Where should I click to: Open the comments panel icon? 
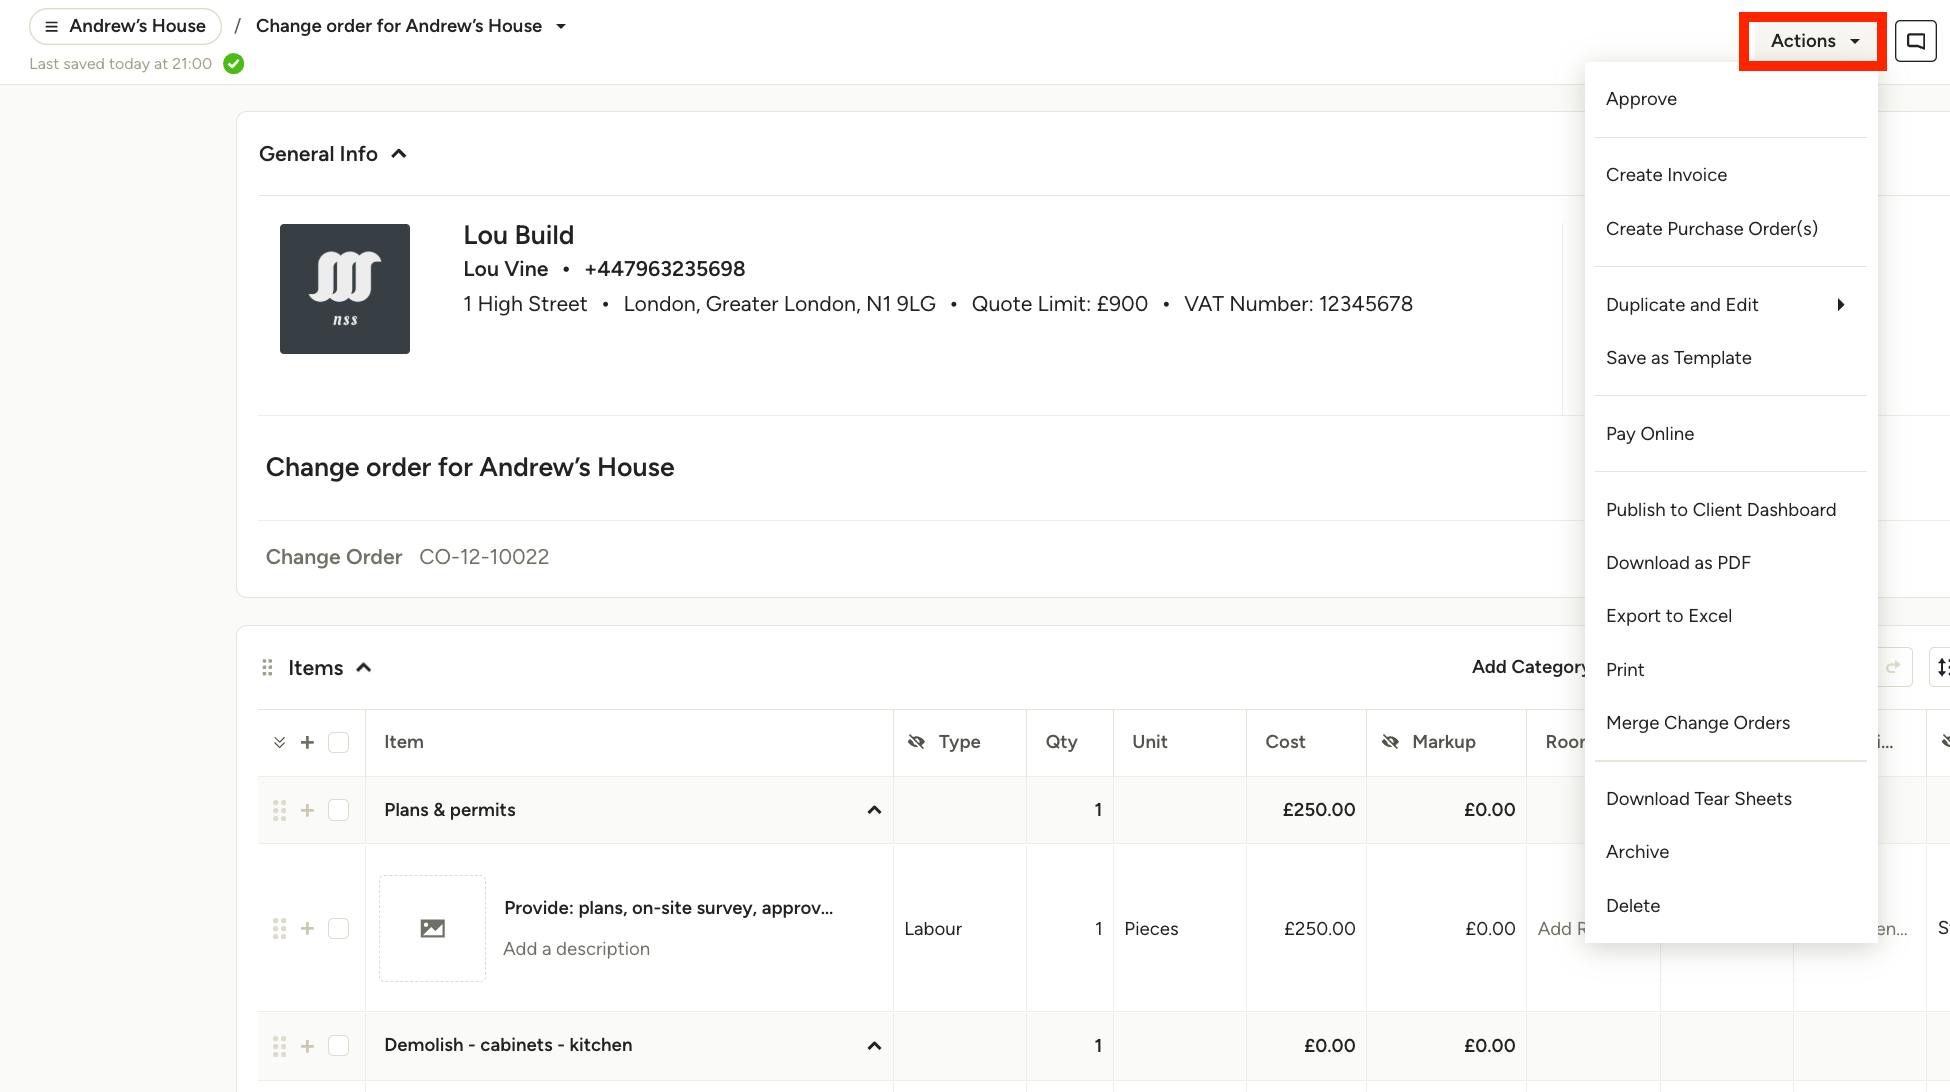pyautogui.click(x=1915, y=41)
